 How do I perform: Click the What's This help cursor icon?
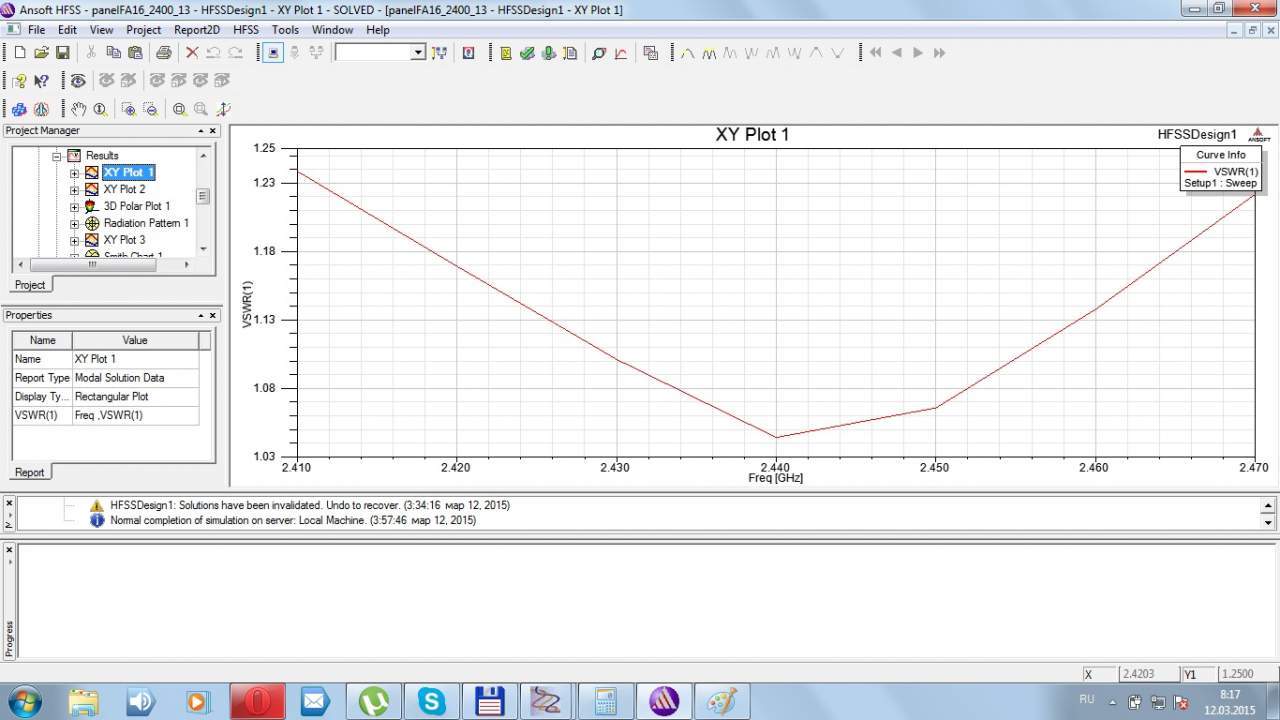[41, 81]
